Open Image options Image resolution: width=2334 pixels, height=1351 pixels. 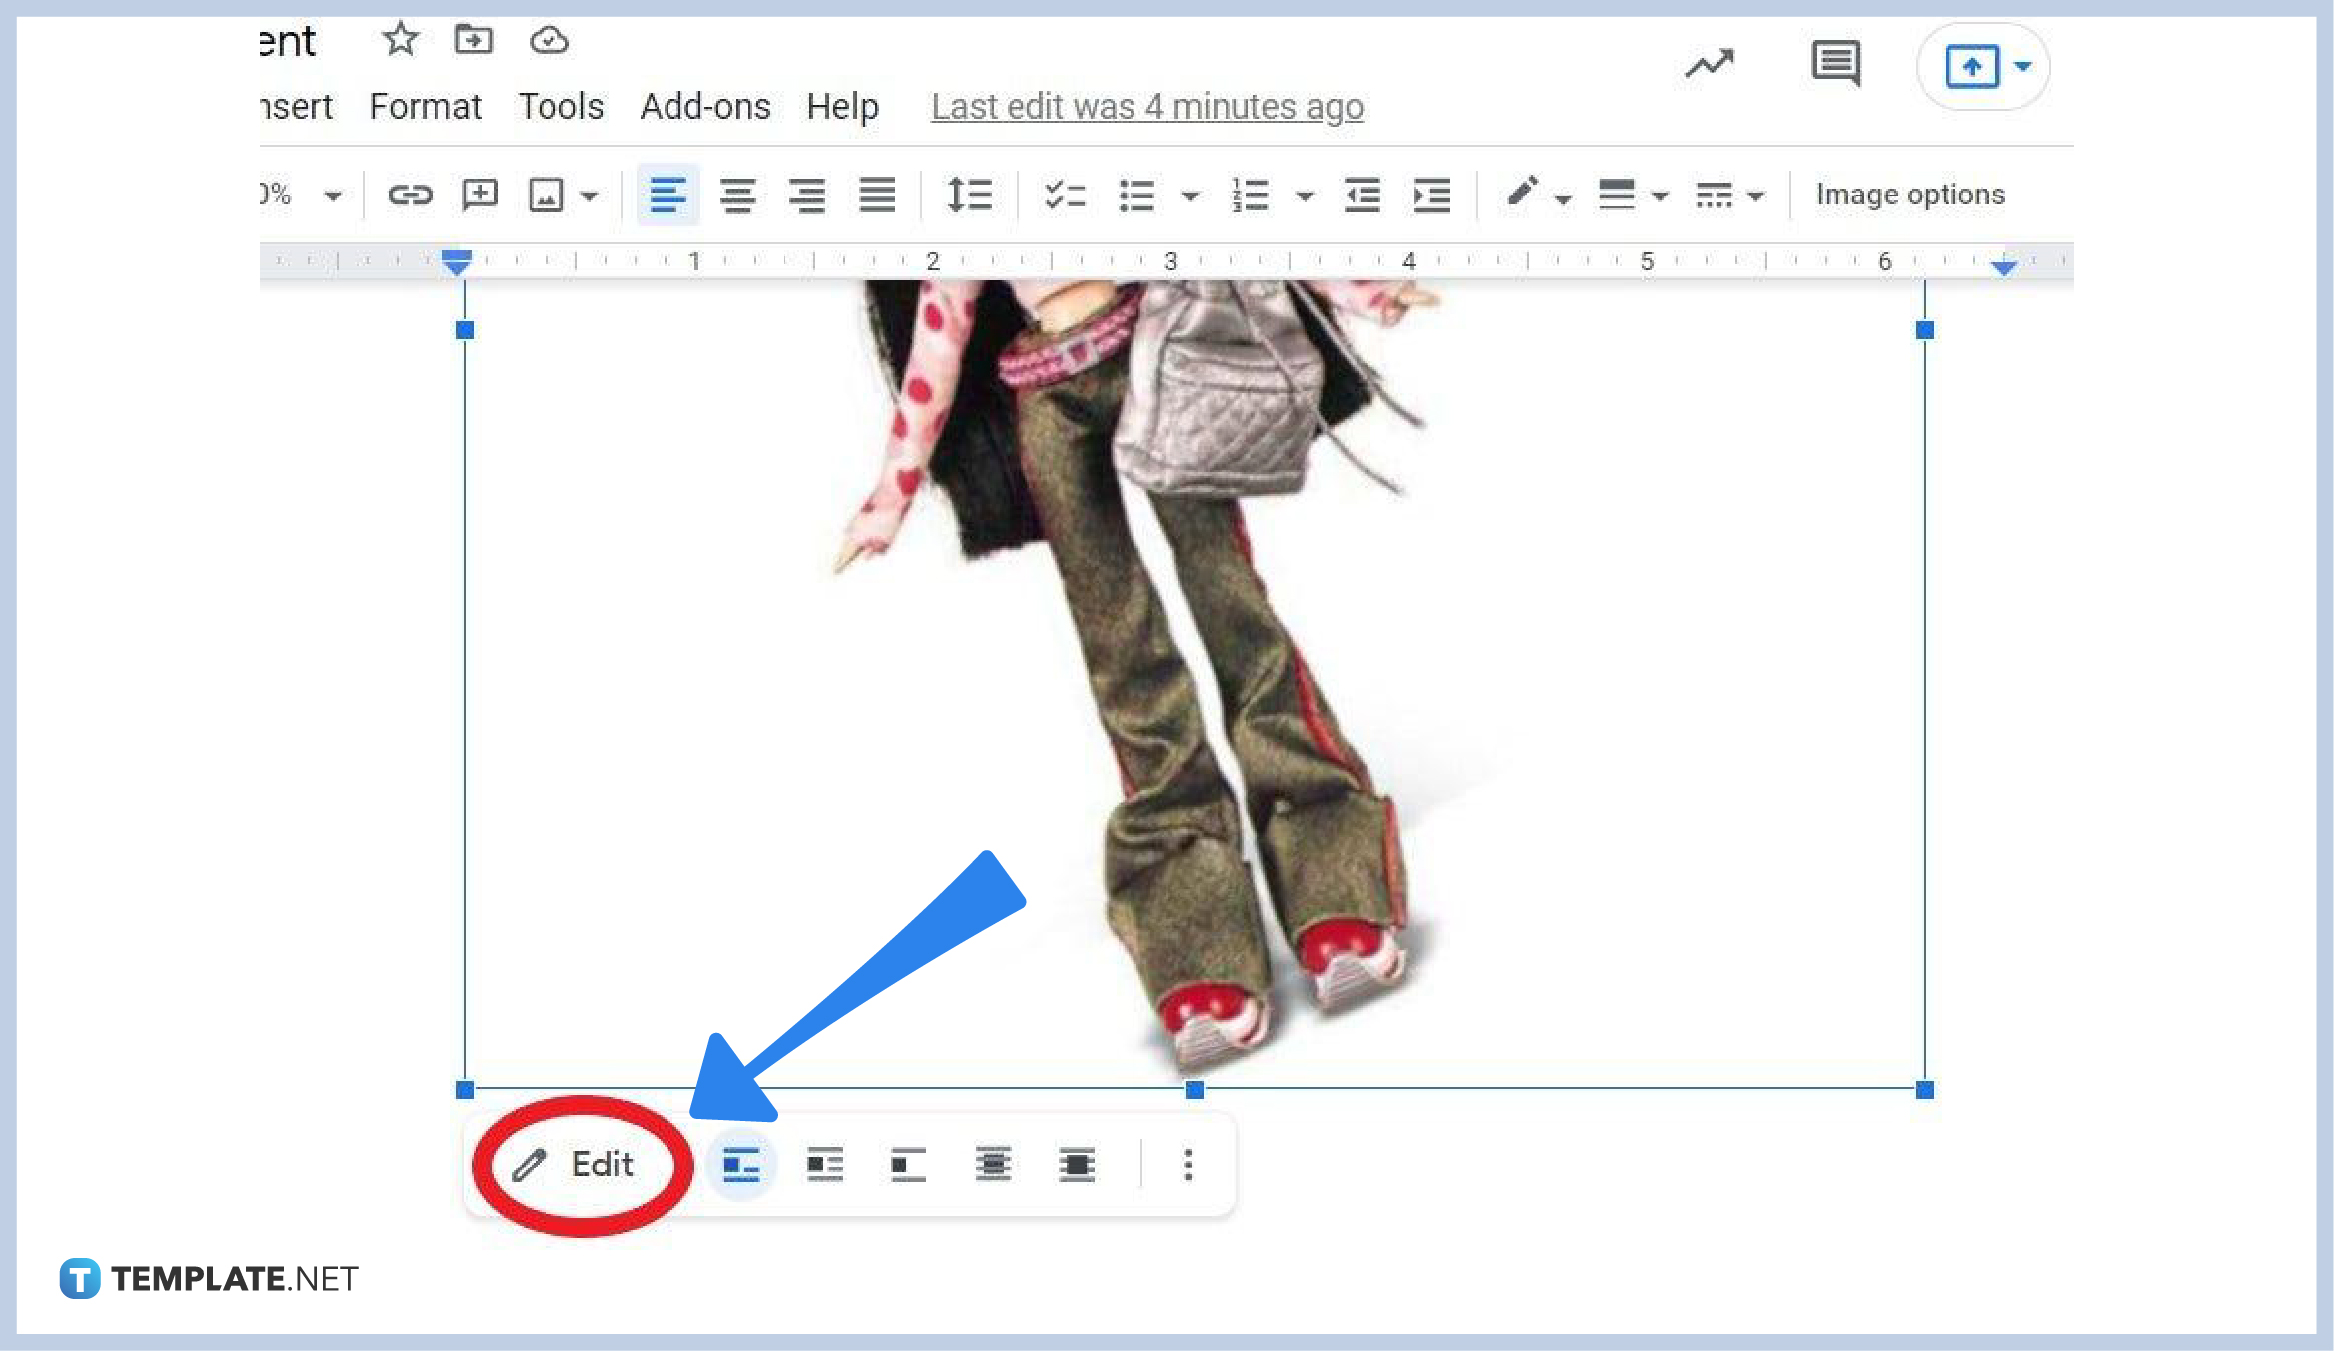click(x=1910, y=194)
